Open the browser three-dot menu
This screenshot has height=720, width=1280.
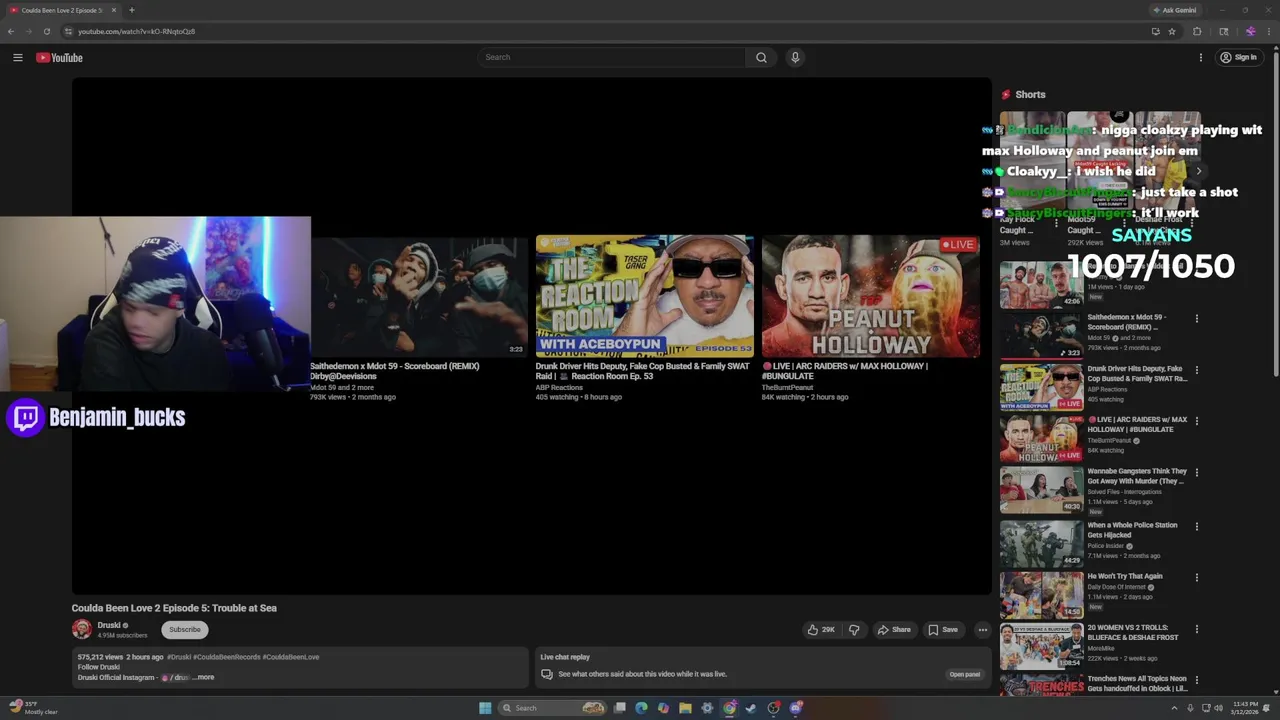(1268, 31)
